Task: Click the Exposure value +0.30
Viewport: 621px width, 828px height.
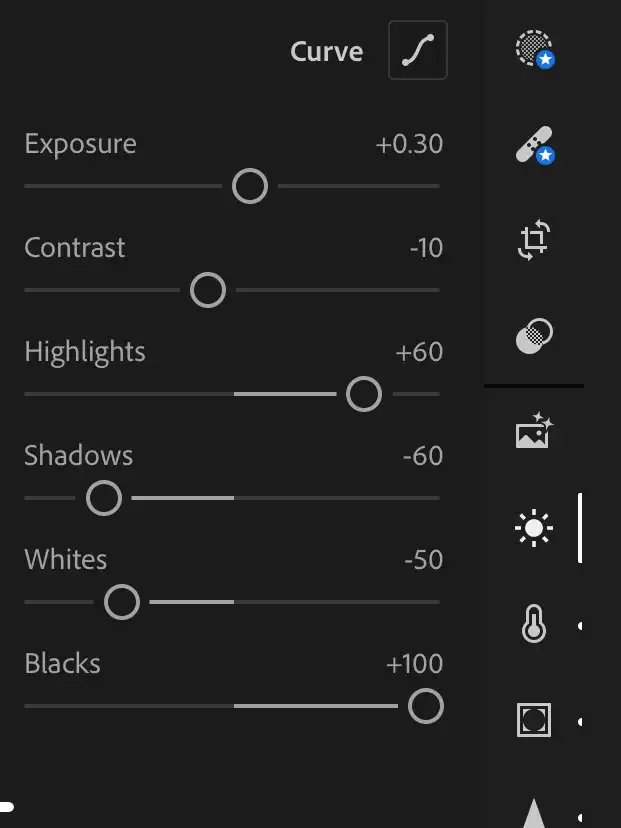Action: point(409,144)
